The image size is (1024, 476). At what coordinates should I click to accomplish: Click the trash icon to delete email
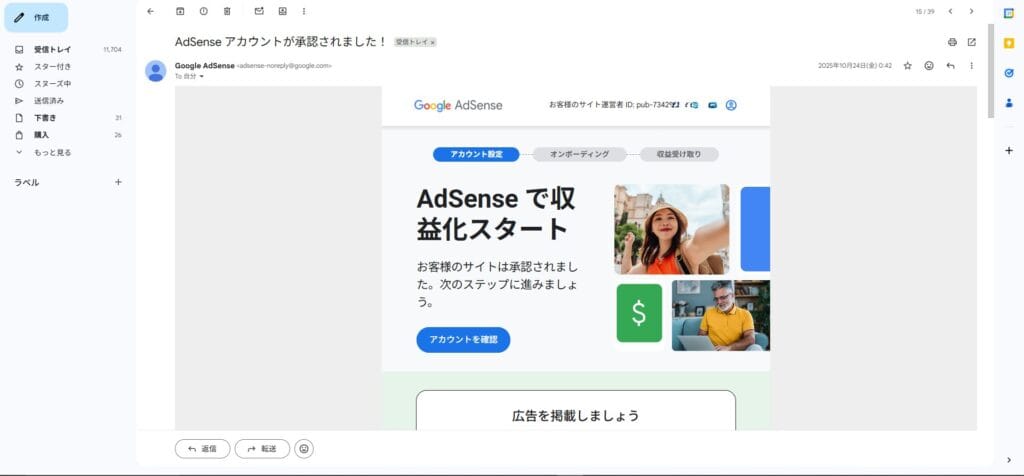(227, 11)
